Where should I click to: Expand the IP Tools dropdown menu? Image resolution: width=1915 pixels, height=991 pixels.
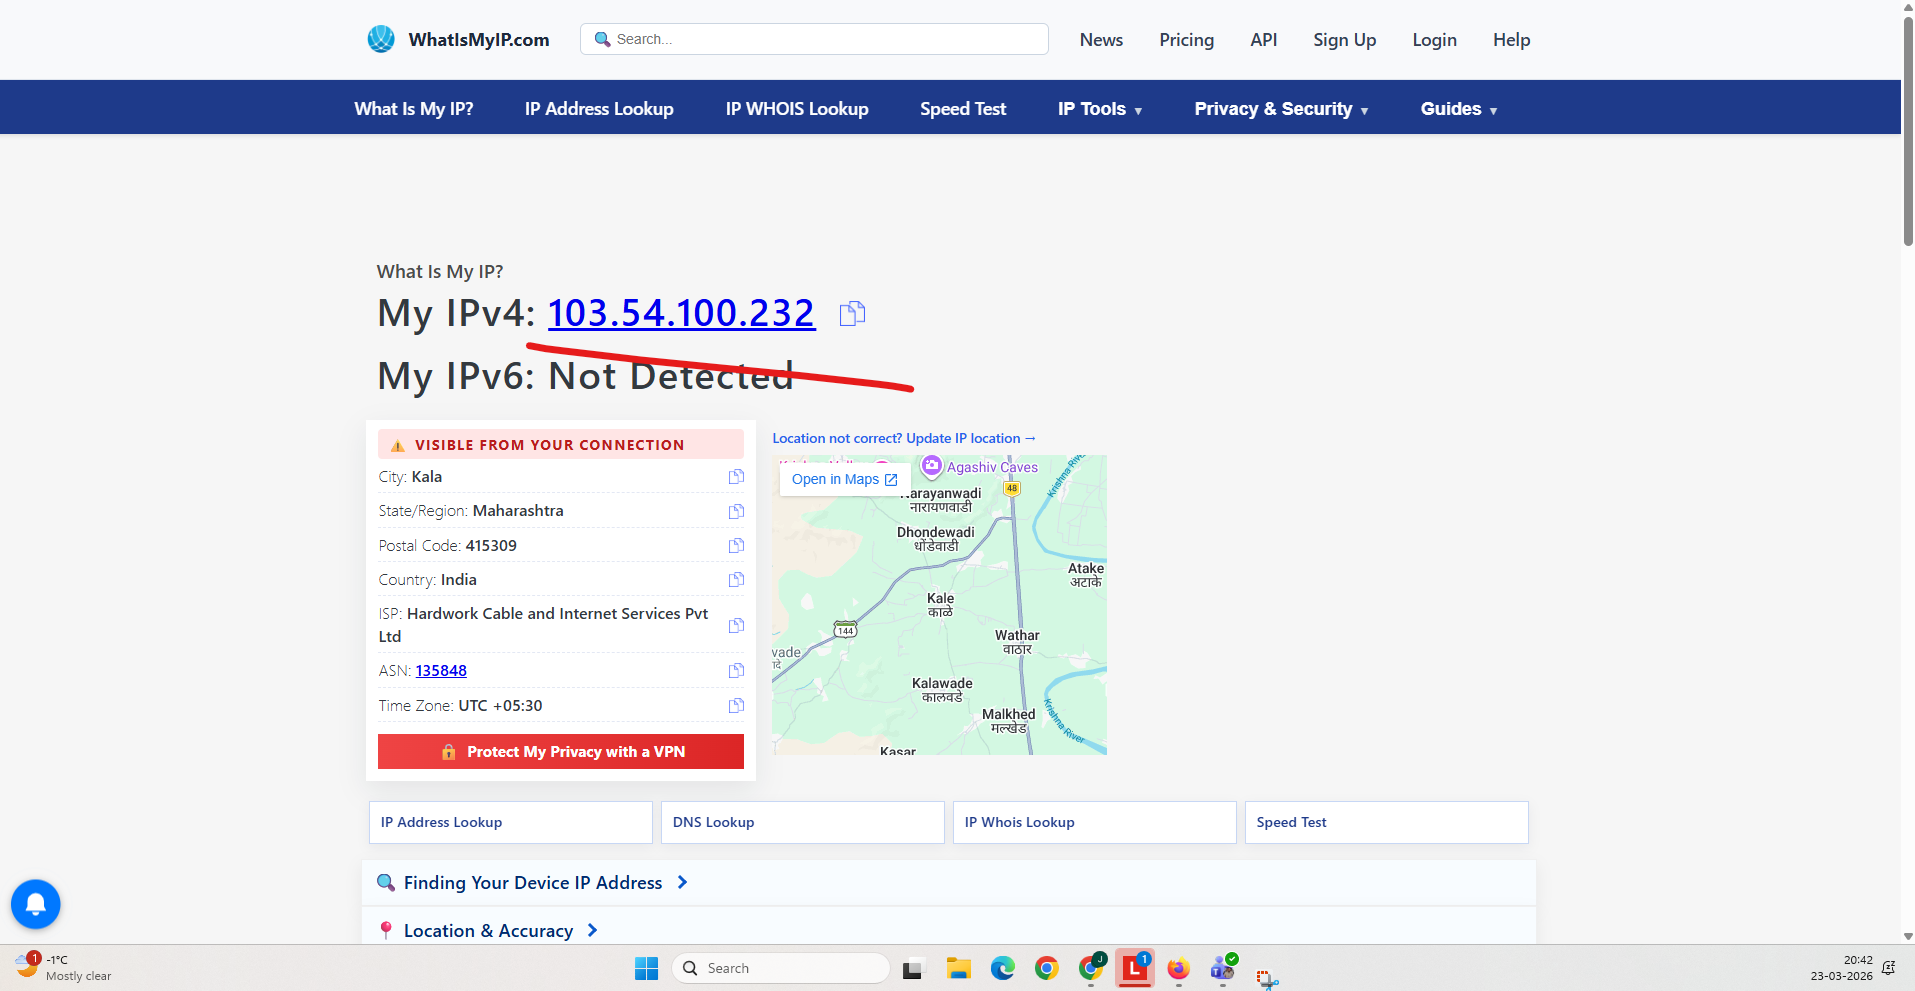point(1099,109)
